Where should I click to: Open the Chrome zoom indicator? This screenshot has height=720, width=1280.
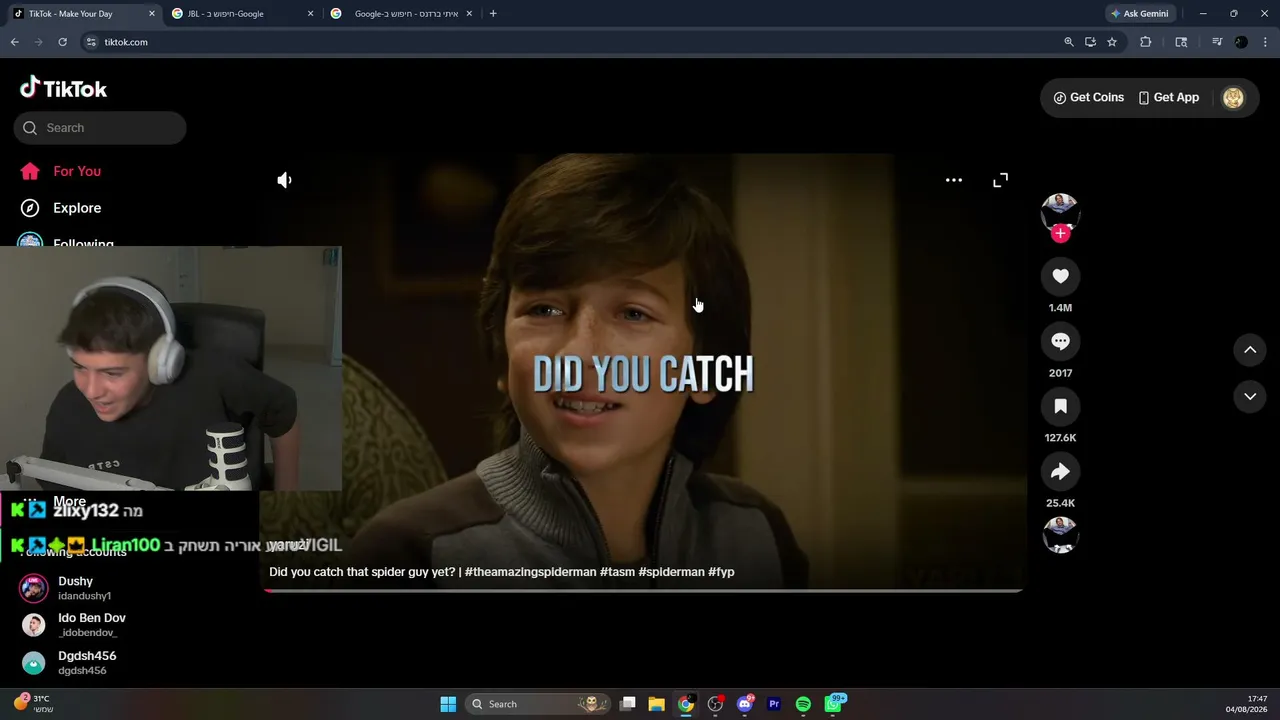point(1069,42)
